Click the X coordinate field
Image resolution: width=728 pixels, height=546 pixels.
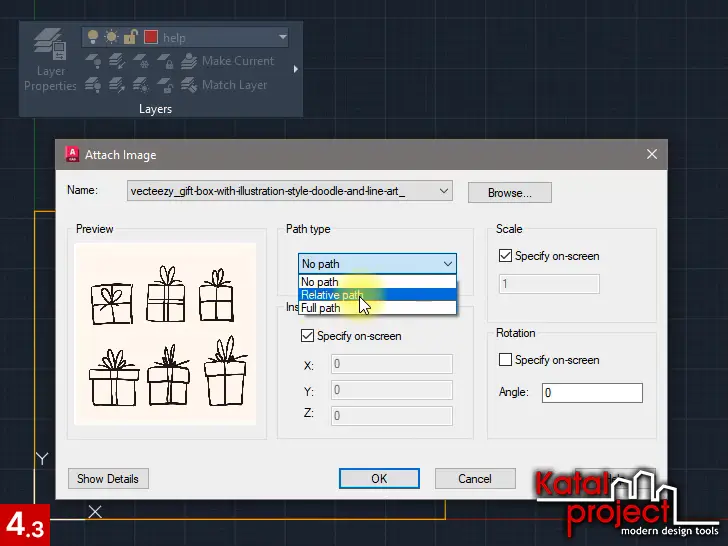coord(392,364)
